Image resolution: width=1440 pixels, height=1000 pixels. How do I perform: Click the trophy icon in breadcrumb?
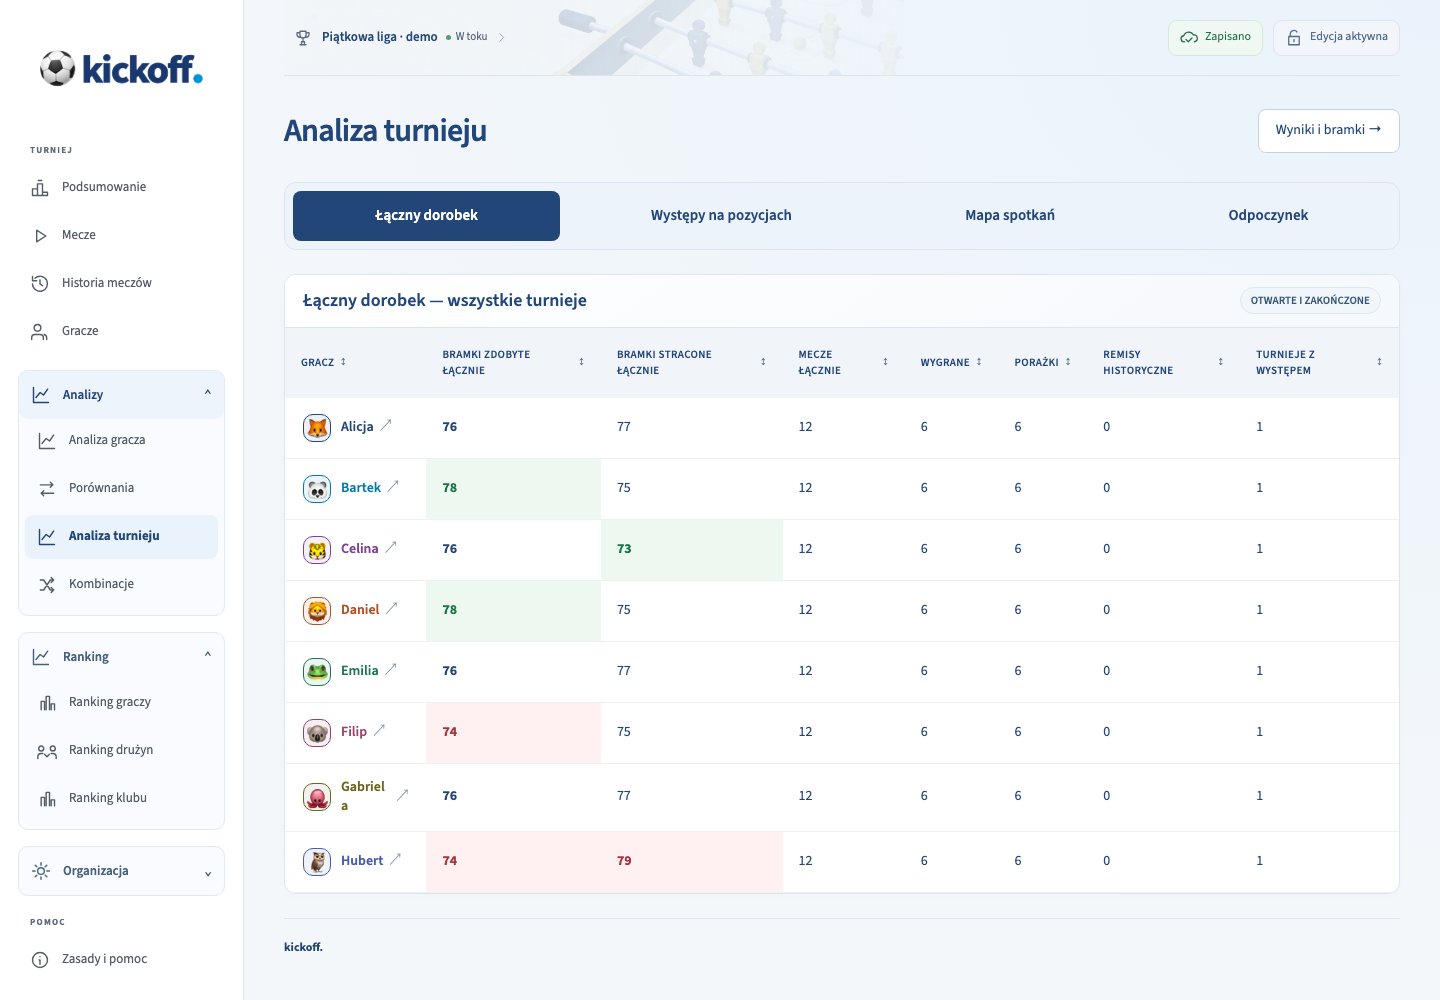coord(303,37)
